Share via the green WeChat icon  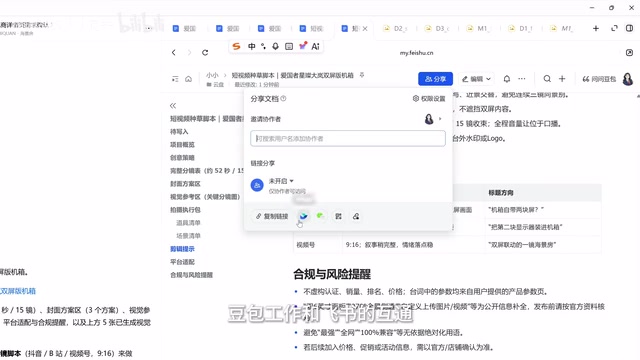321,216
